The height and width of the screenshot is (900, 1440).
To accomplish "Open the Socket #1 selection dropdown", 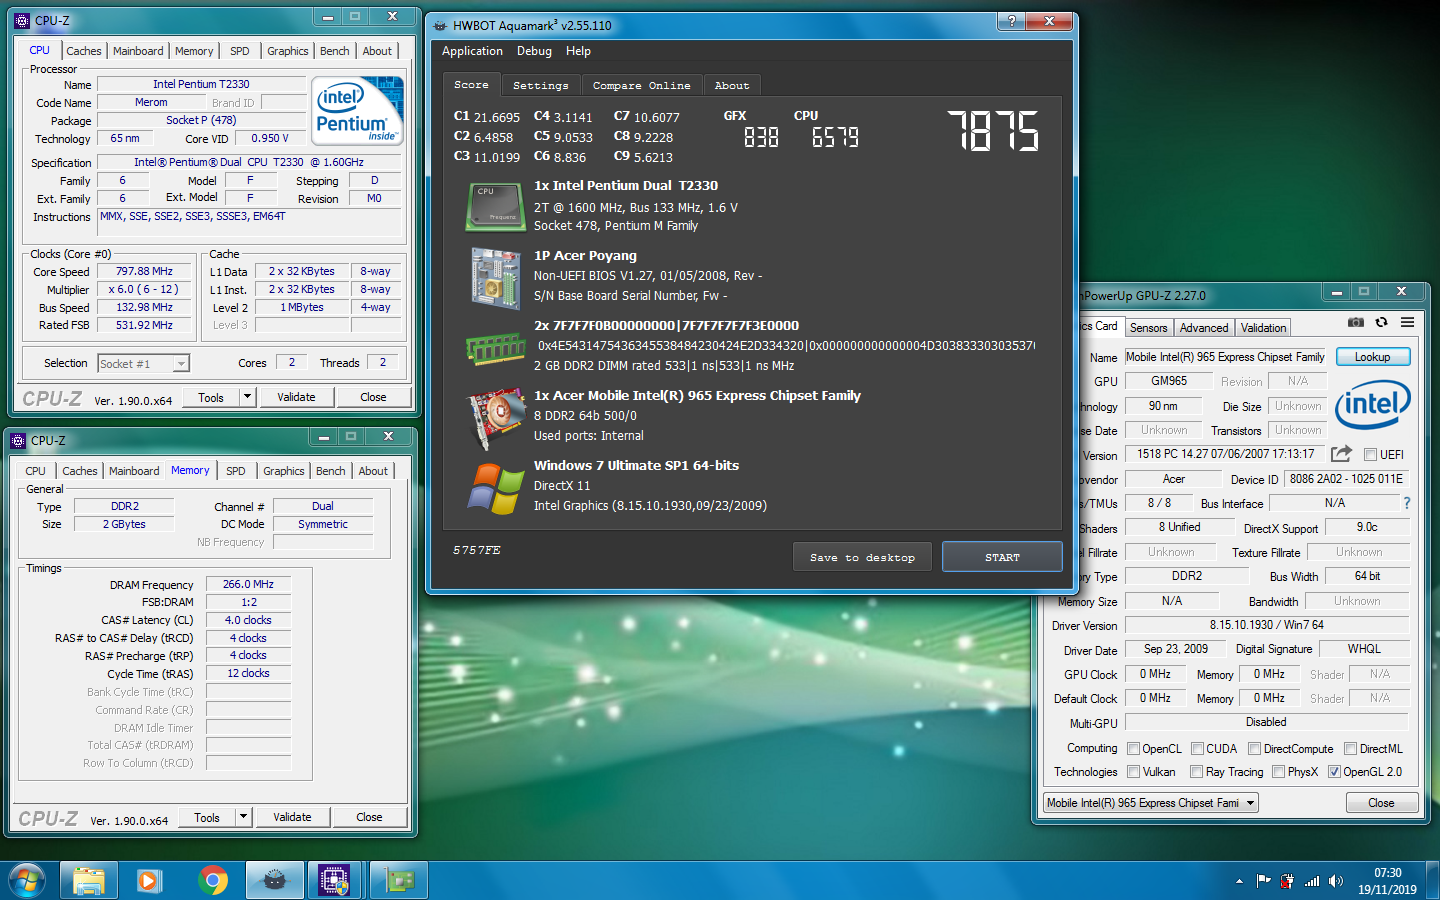I will click(x=181, y=364).
